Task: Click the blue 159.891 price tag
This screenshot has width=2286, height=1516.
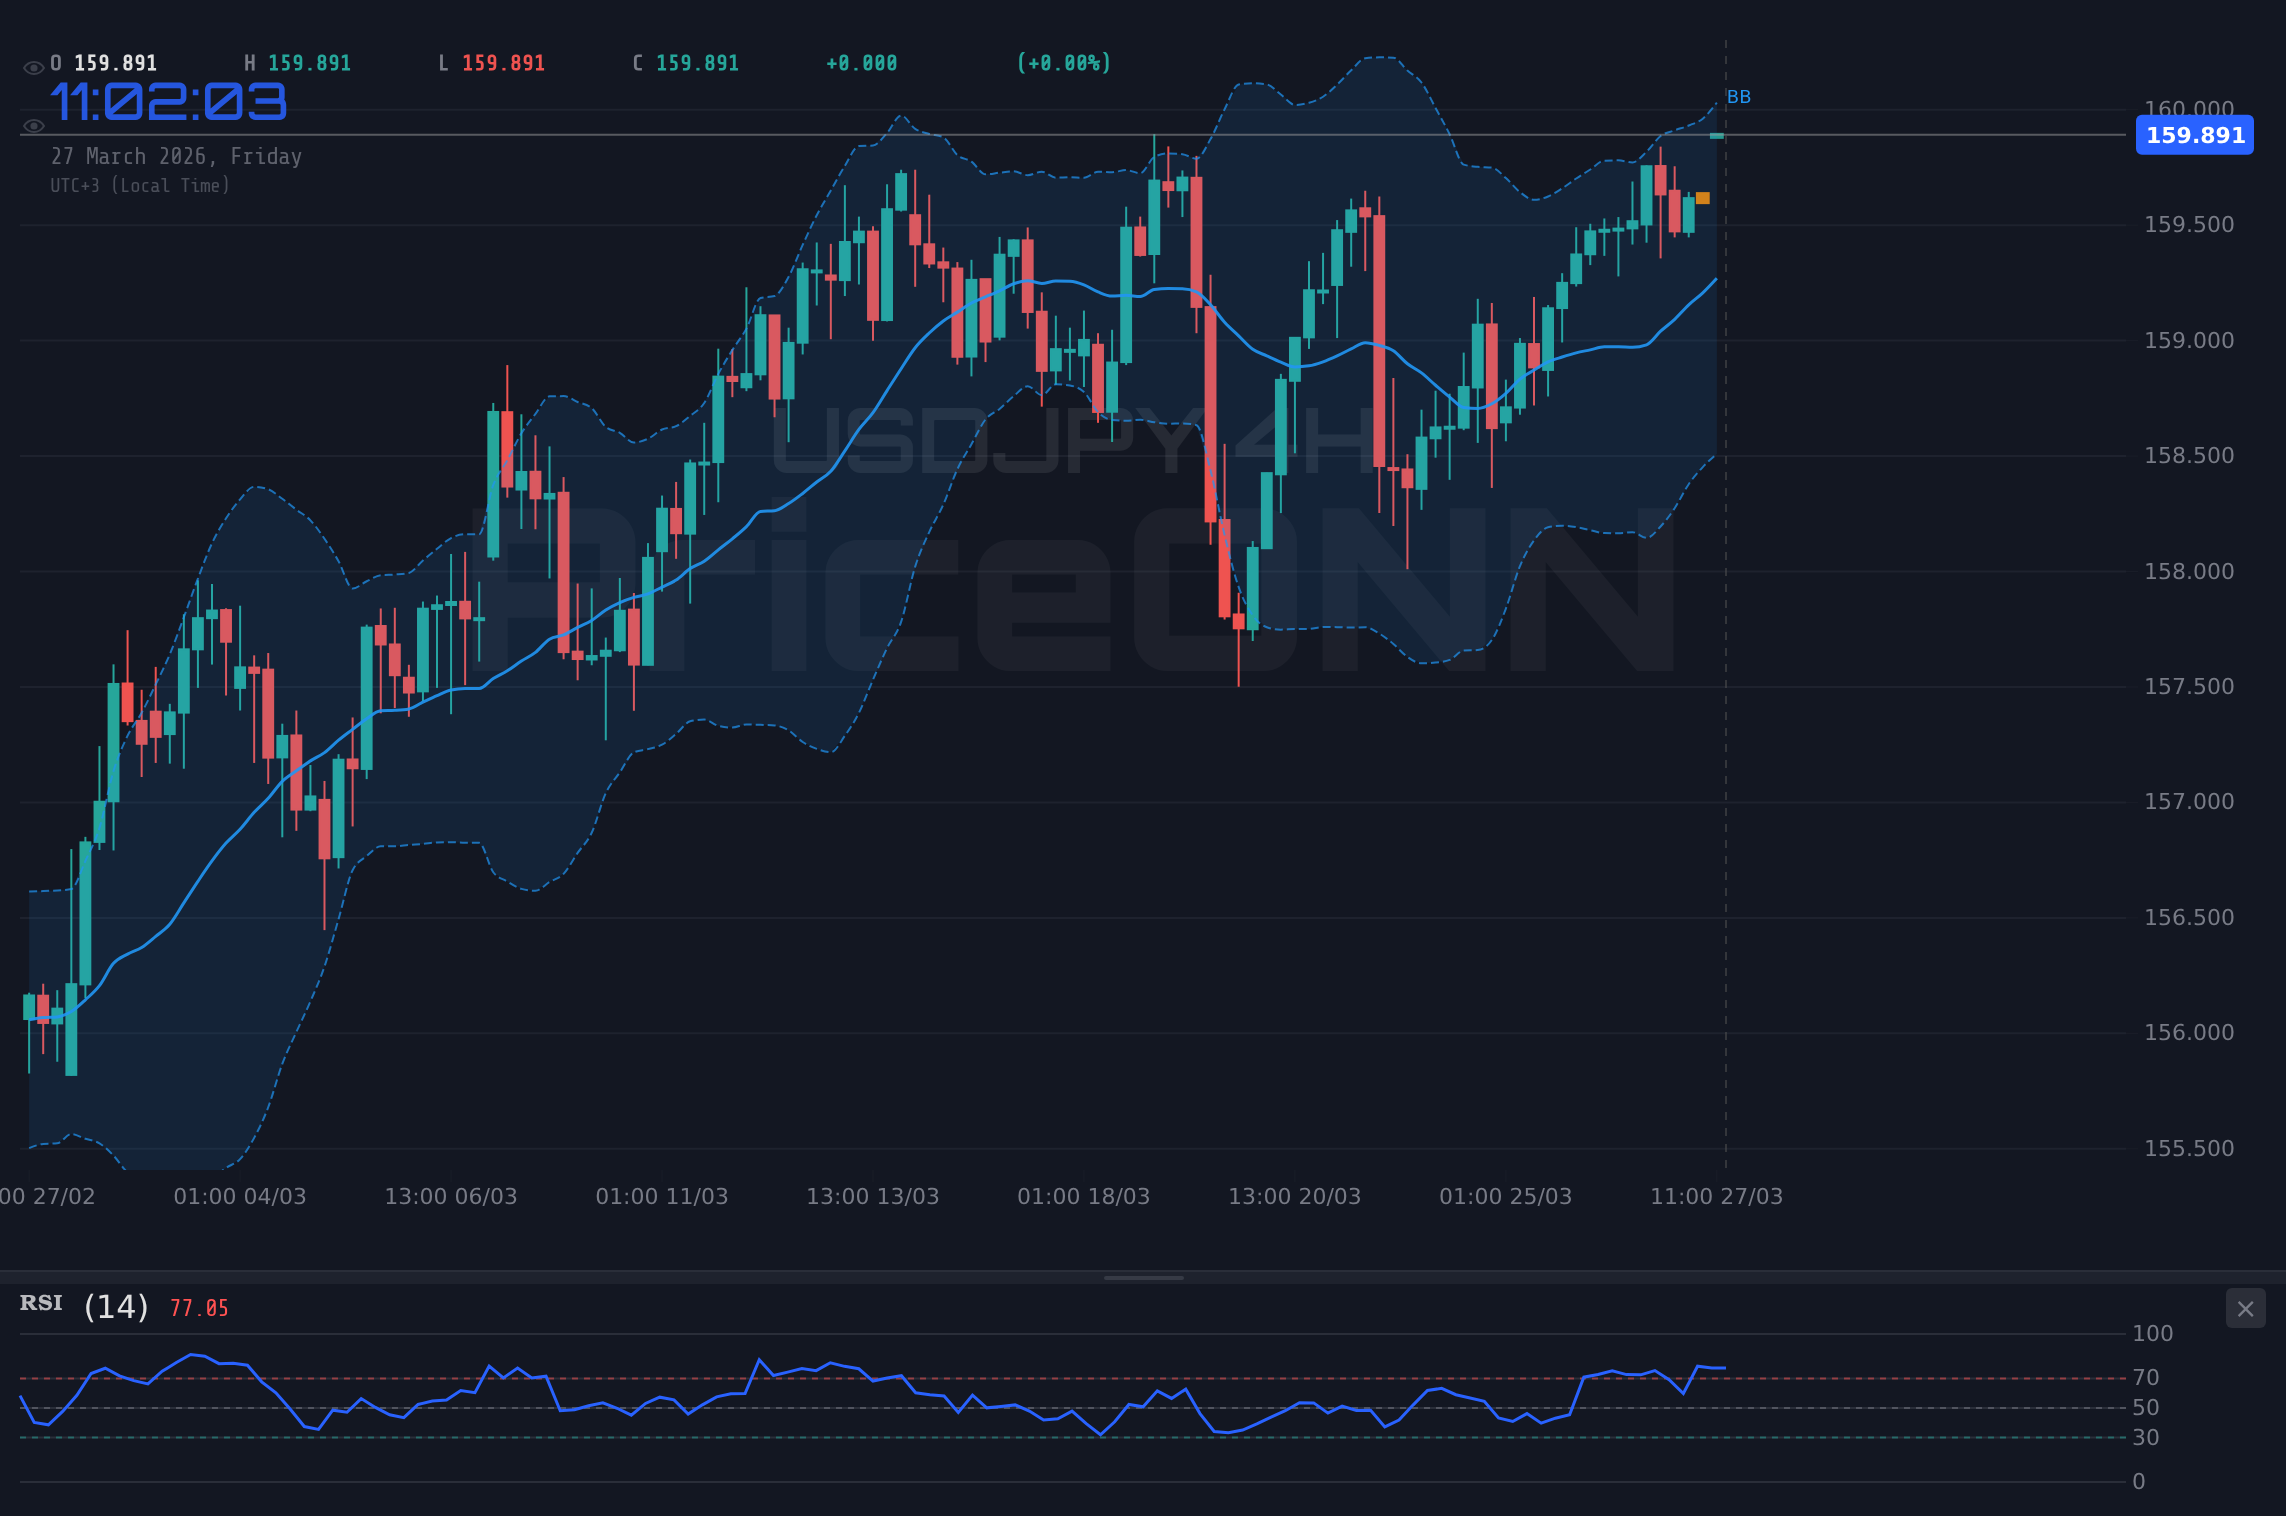Action: [x=2194, y=135]
